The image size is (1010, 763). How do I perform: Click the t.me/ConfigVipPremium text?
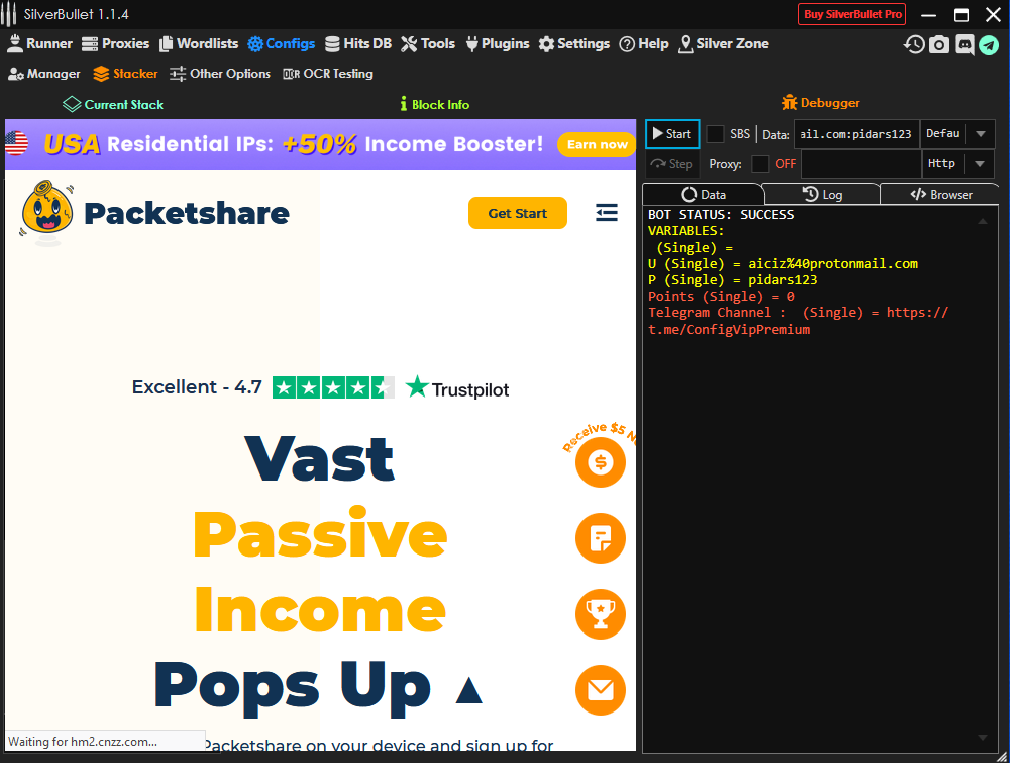click(x=729, y=330)
